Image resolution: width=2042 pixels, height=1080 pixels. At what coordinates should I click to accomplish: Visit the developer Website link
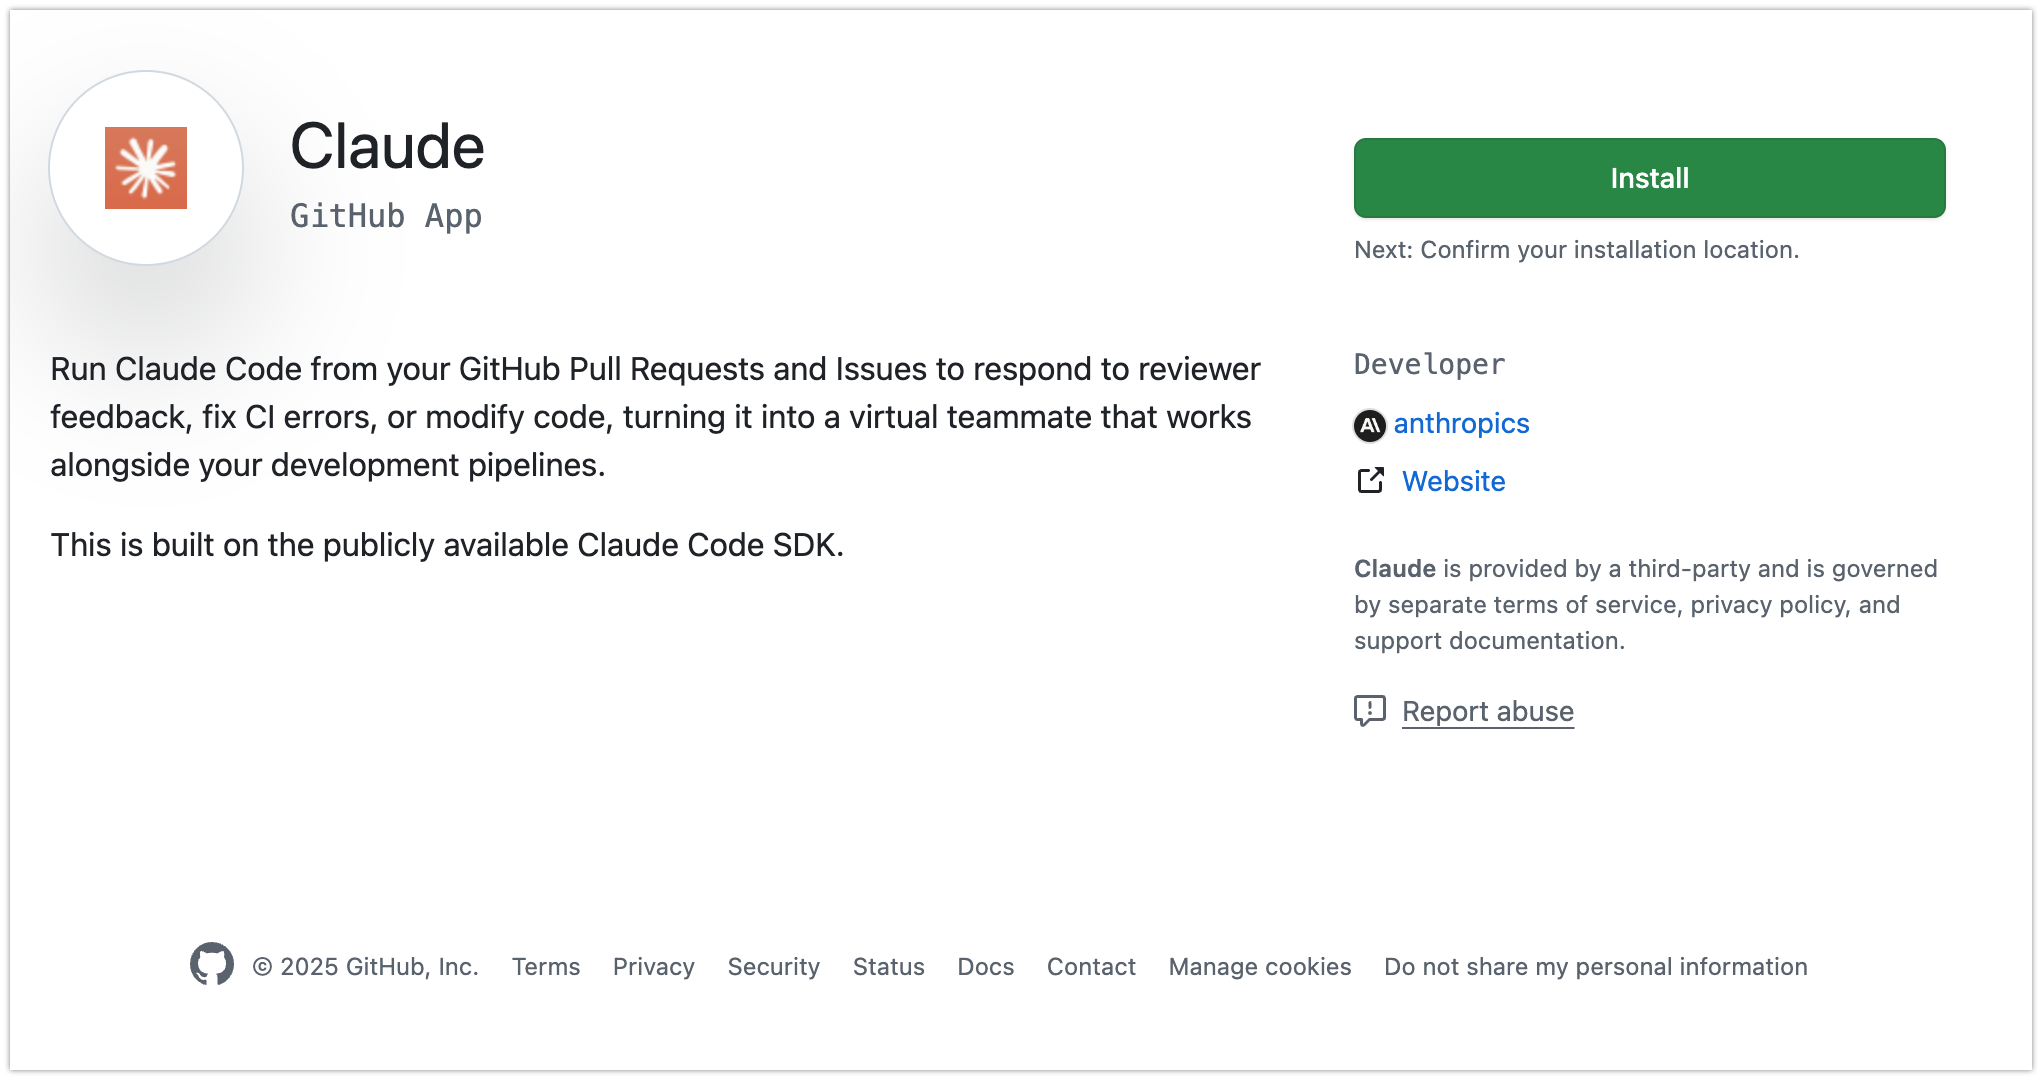click(1453, 481)
